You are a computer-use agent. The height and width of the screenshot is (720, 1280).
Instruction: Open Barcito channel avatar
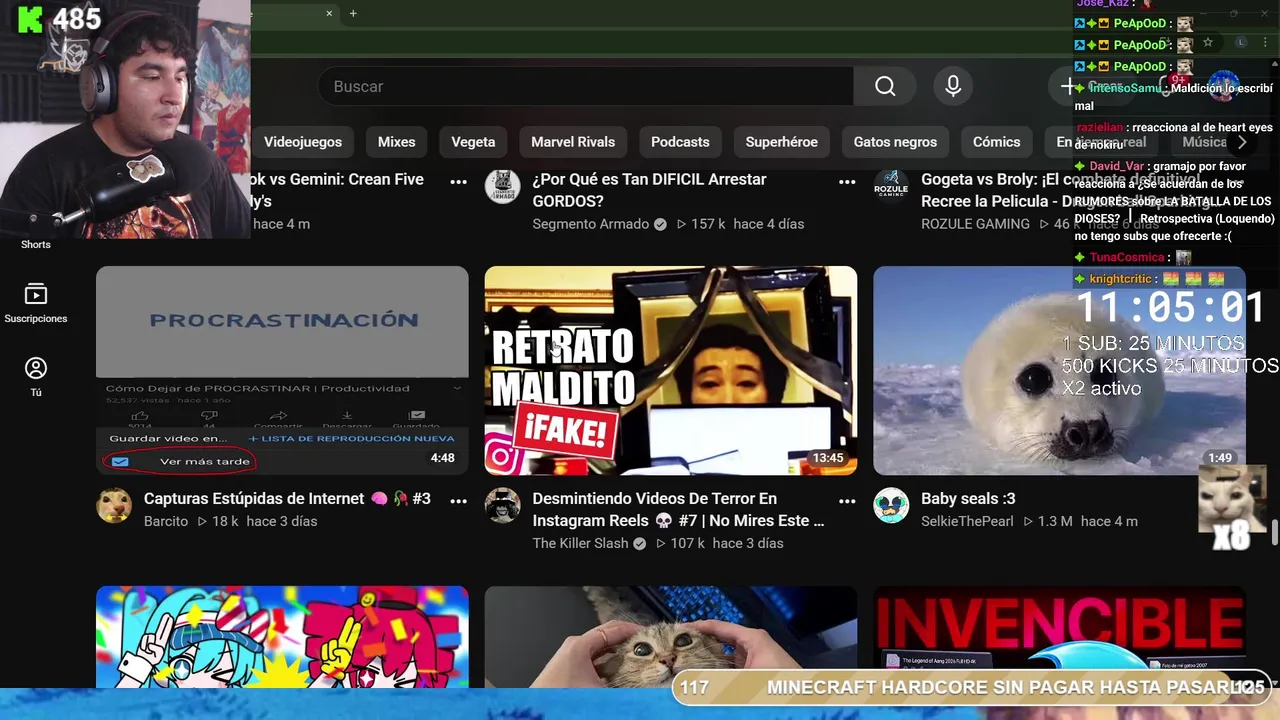click(x=114, y=505)
